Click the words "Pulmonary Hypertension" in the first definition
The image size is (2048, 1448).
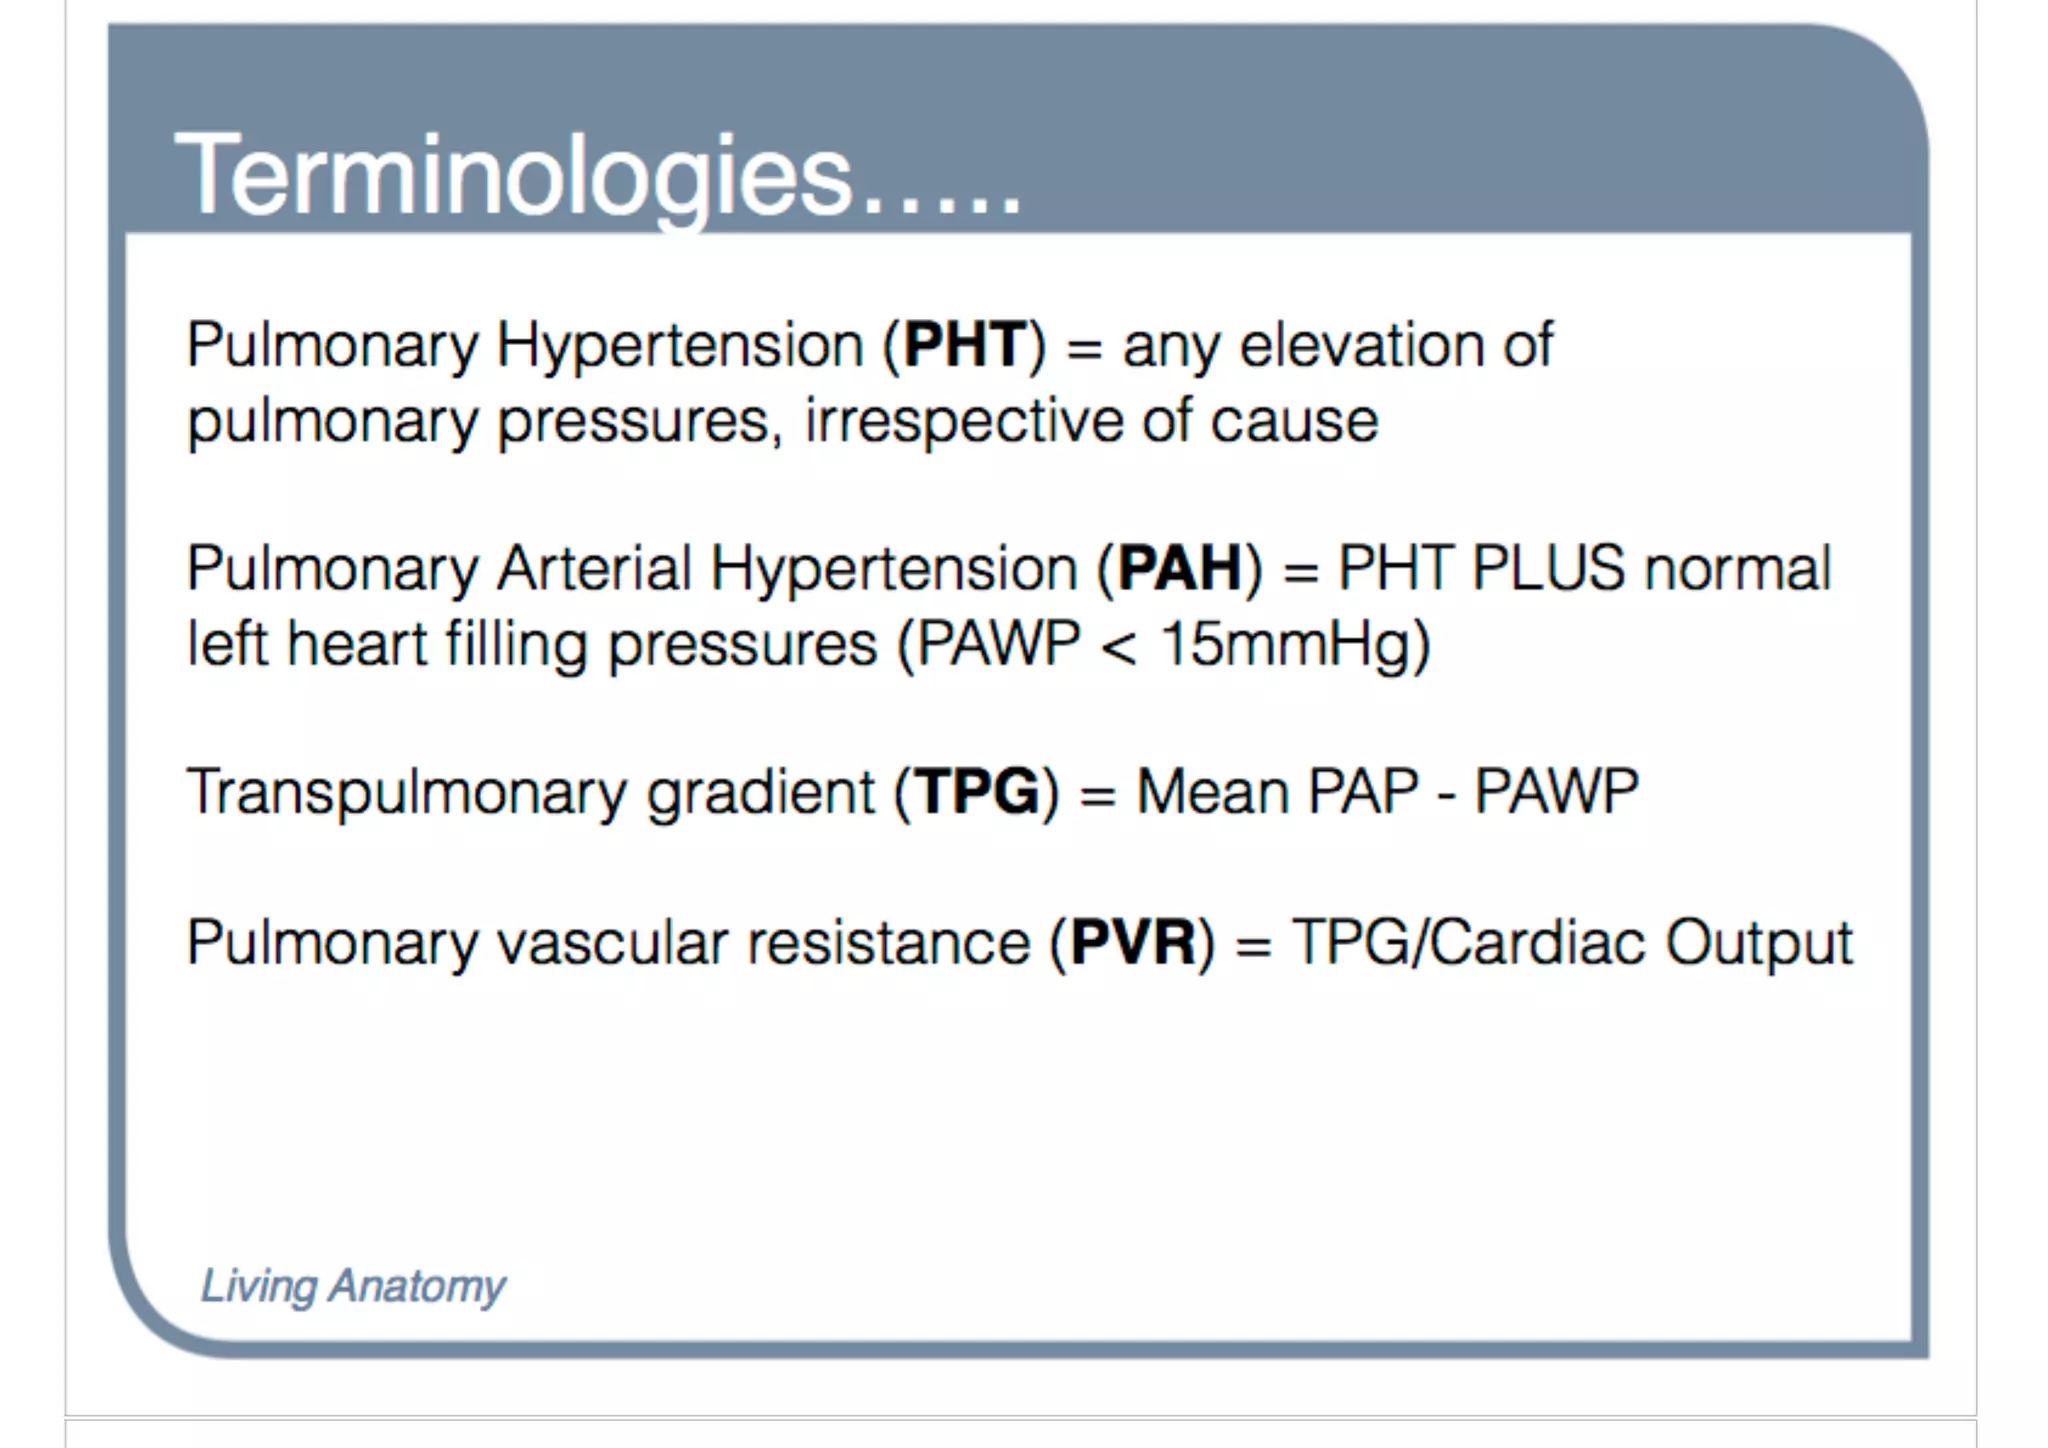(525, 346)
